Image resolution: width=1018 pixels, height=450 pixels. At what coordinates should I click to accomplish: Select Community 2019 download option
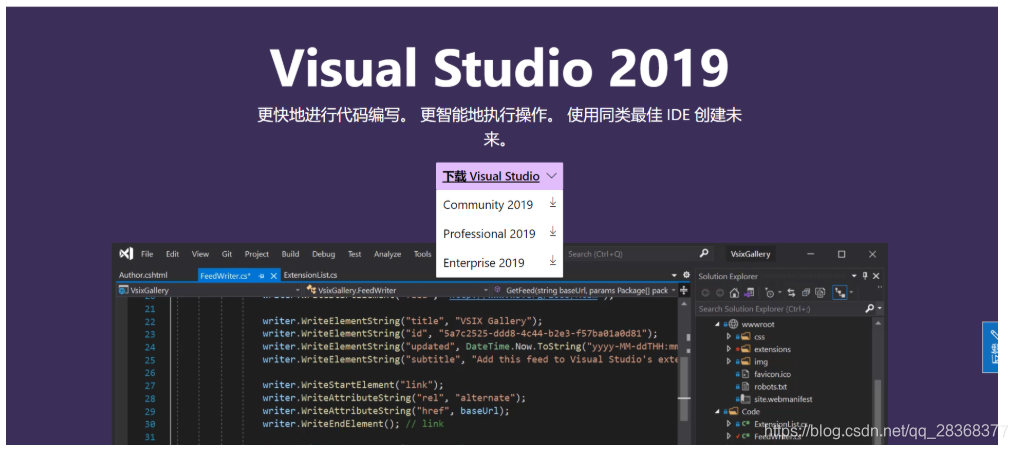(499, 205)
